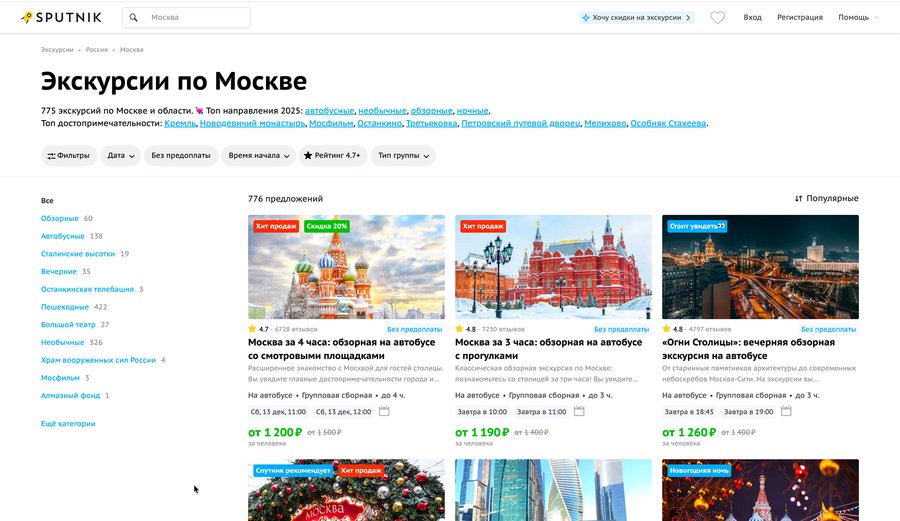Open title Москва за 4 часа tour
Screen dimensions: 900x521
pos(342,349)
